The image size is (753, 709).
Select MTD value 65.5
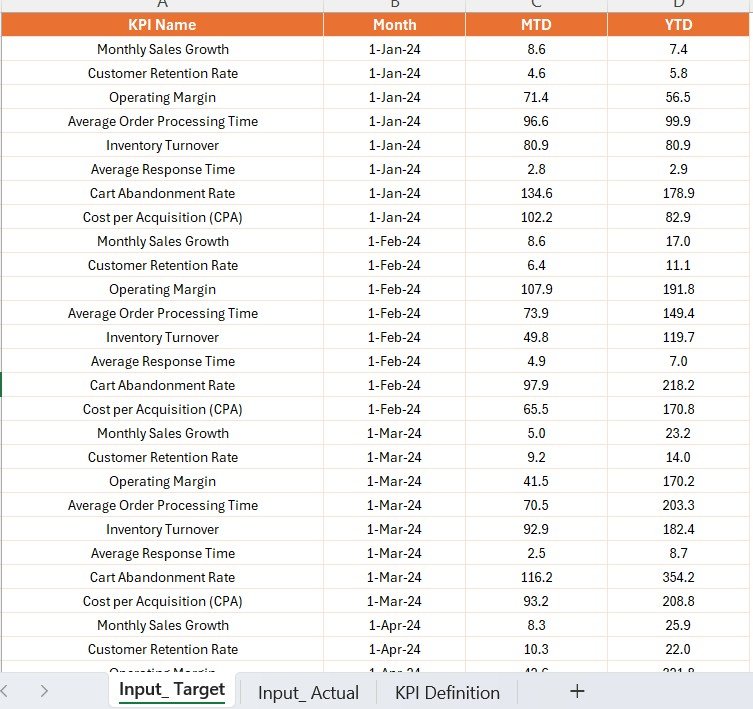click(536, 409)
